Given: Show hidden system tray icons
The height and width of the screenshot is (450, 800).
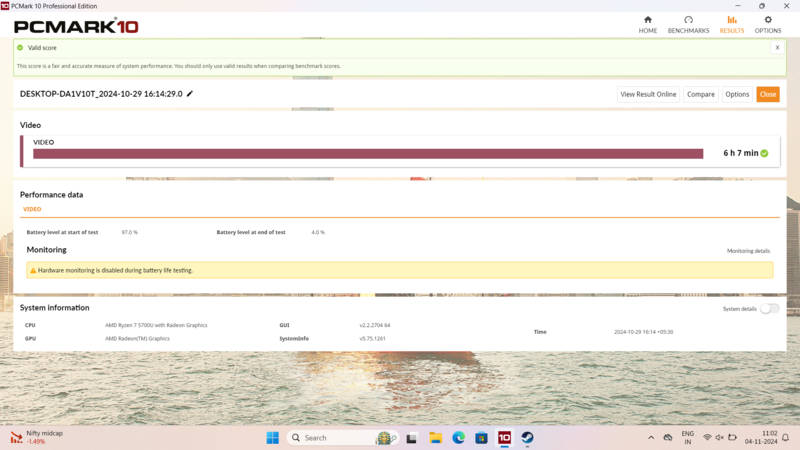Looking at the screenshot, I should tap(651, 437).
